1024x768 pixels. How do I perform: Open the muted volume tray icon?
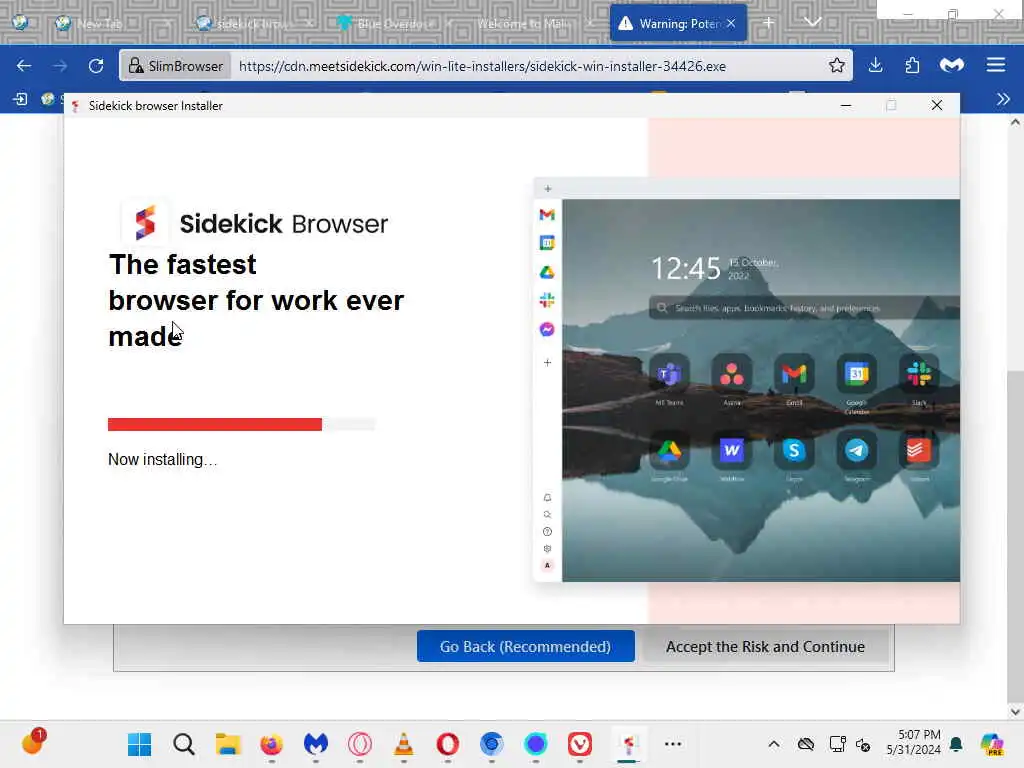point(863,744)
